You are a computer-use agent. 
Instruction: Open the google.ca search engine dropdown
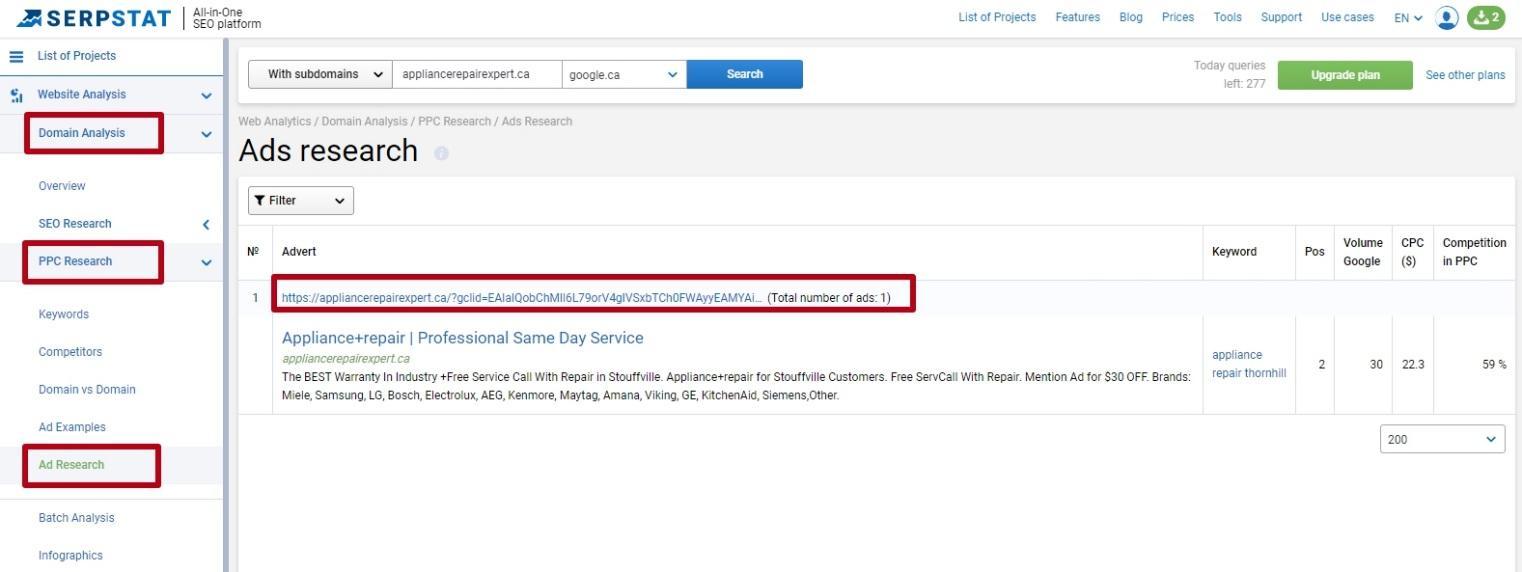pyautogui.click(x=624, y=75)
